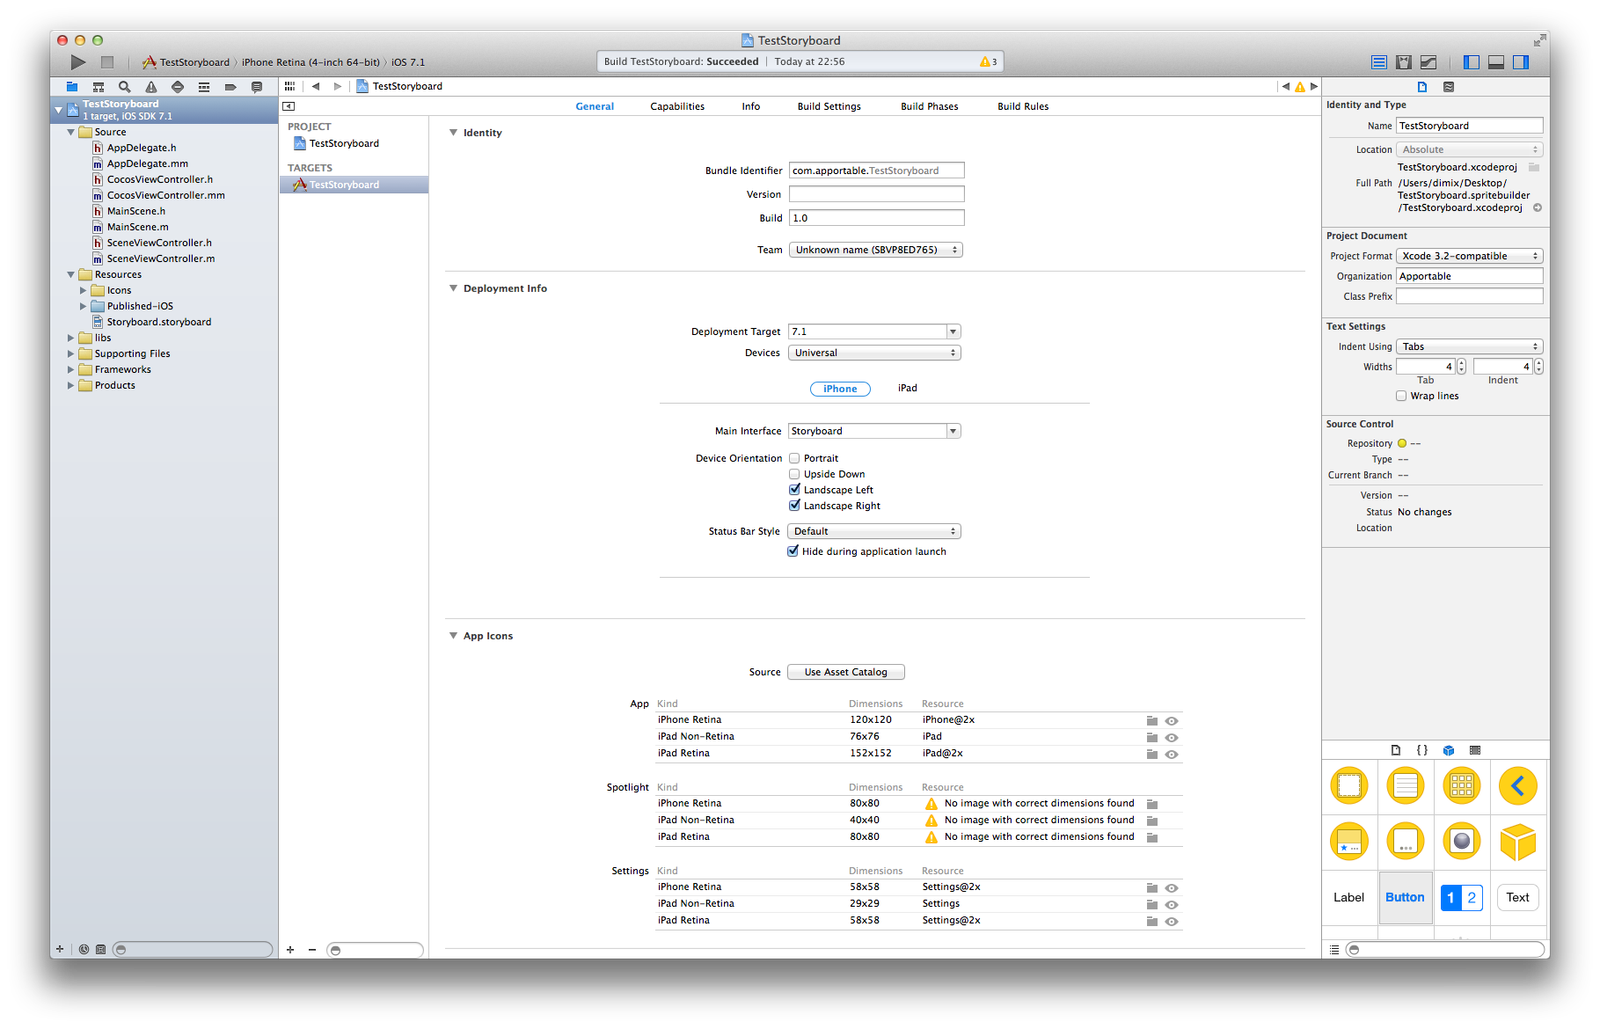Show the media library filmstrip icon
The height and width of the screenshot is (1028, 1600).
click(1475, 750)
